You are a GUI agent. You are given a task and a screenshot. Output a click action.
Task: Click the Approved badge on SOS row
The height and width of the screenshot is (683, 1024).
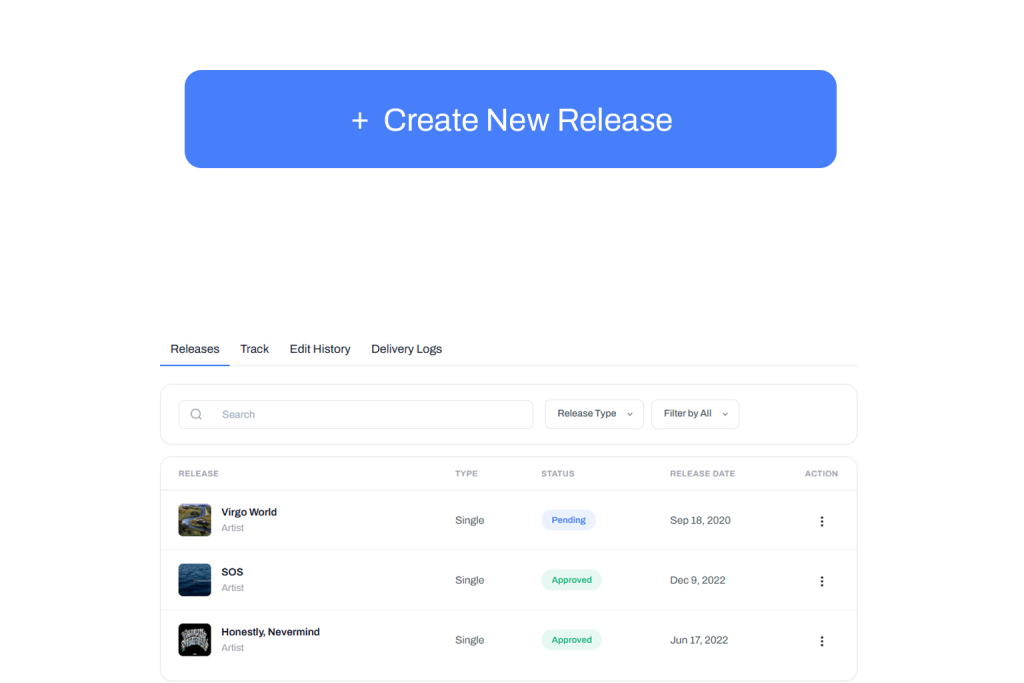click(x=571, y=580)
